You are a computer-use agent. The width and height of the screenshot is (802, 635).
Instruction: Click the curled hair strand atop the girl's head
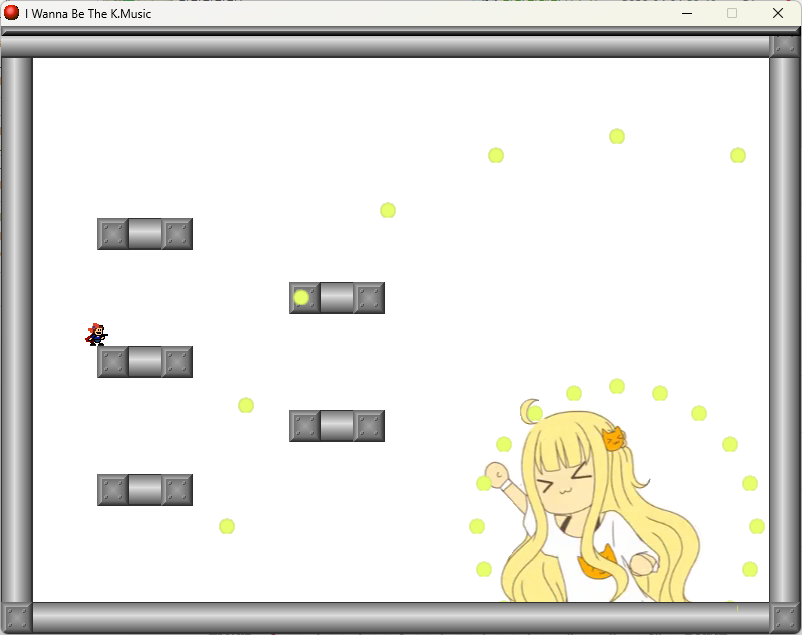tap(530, 410)
